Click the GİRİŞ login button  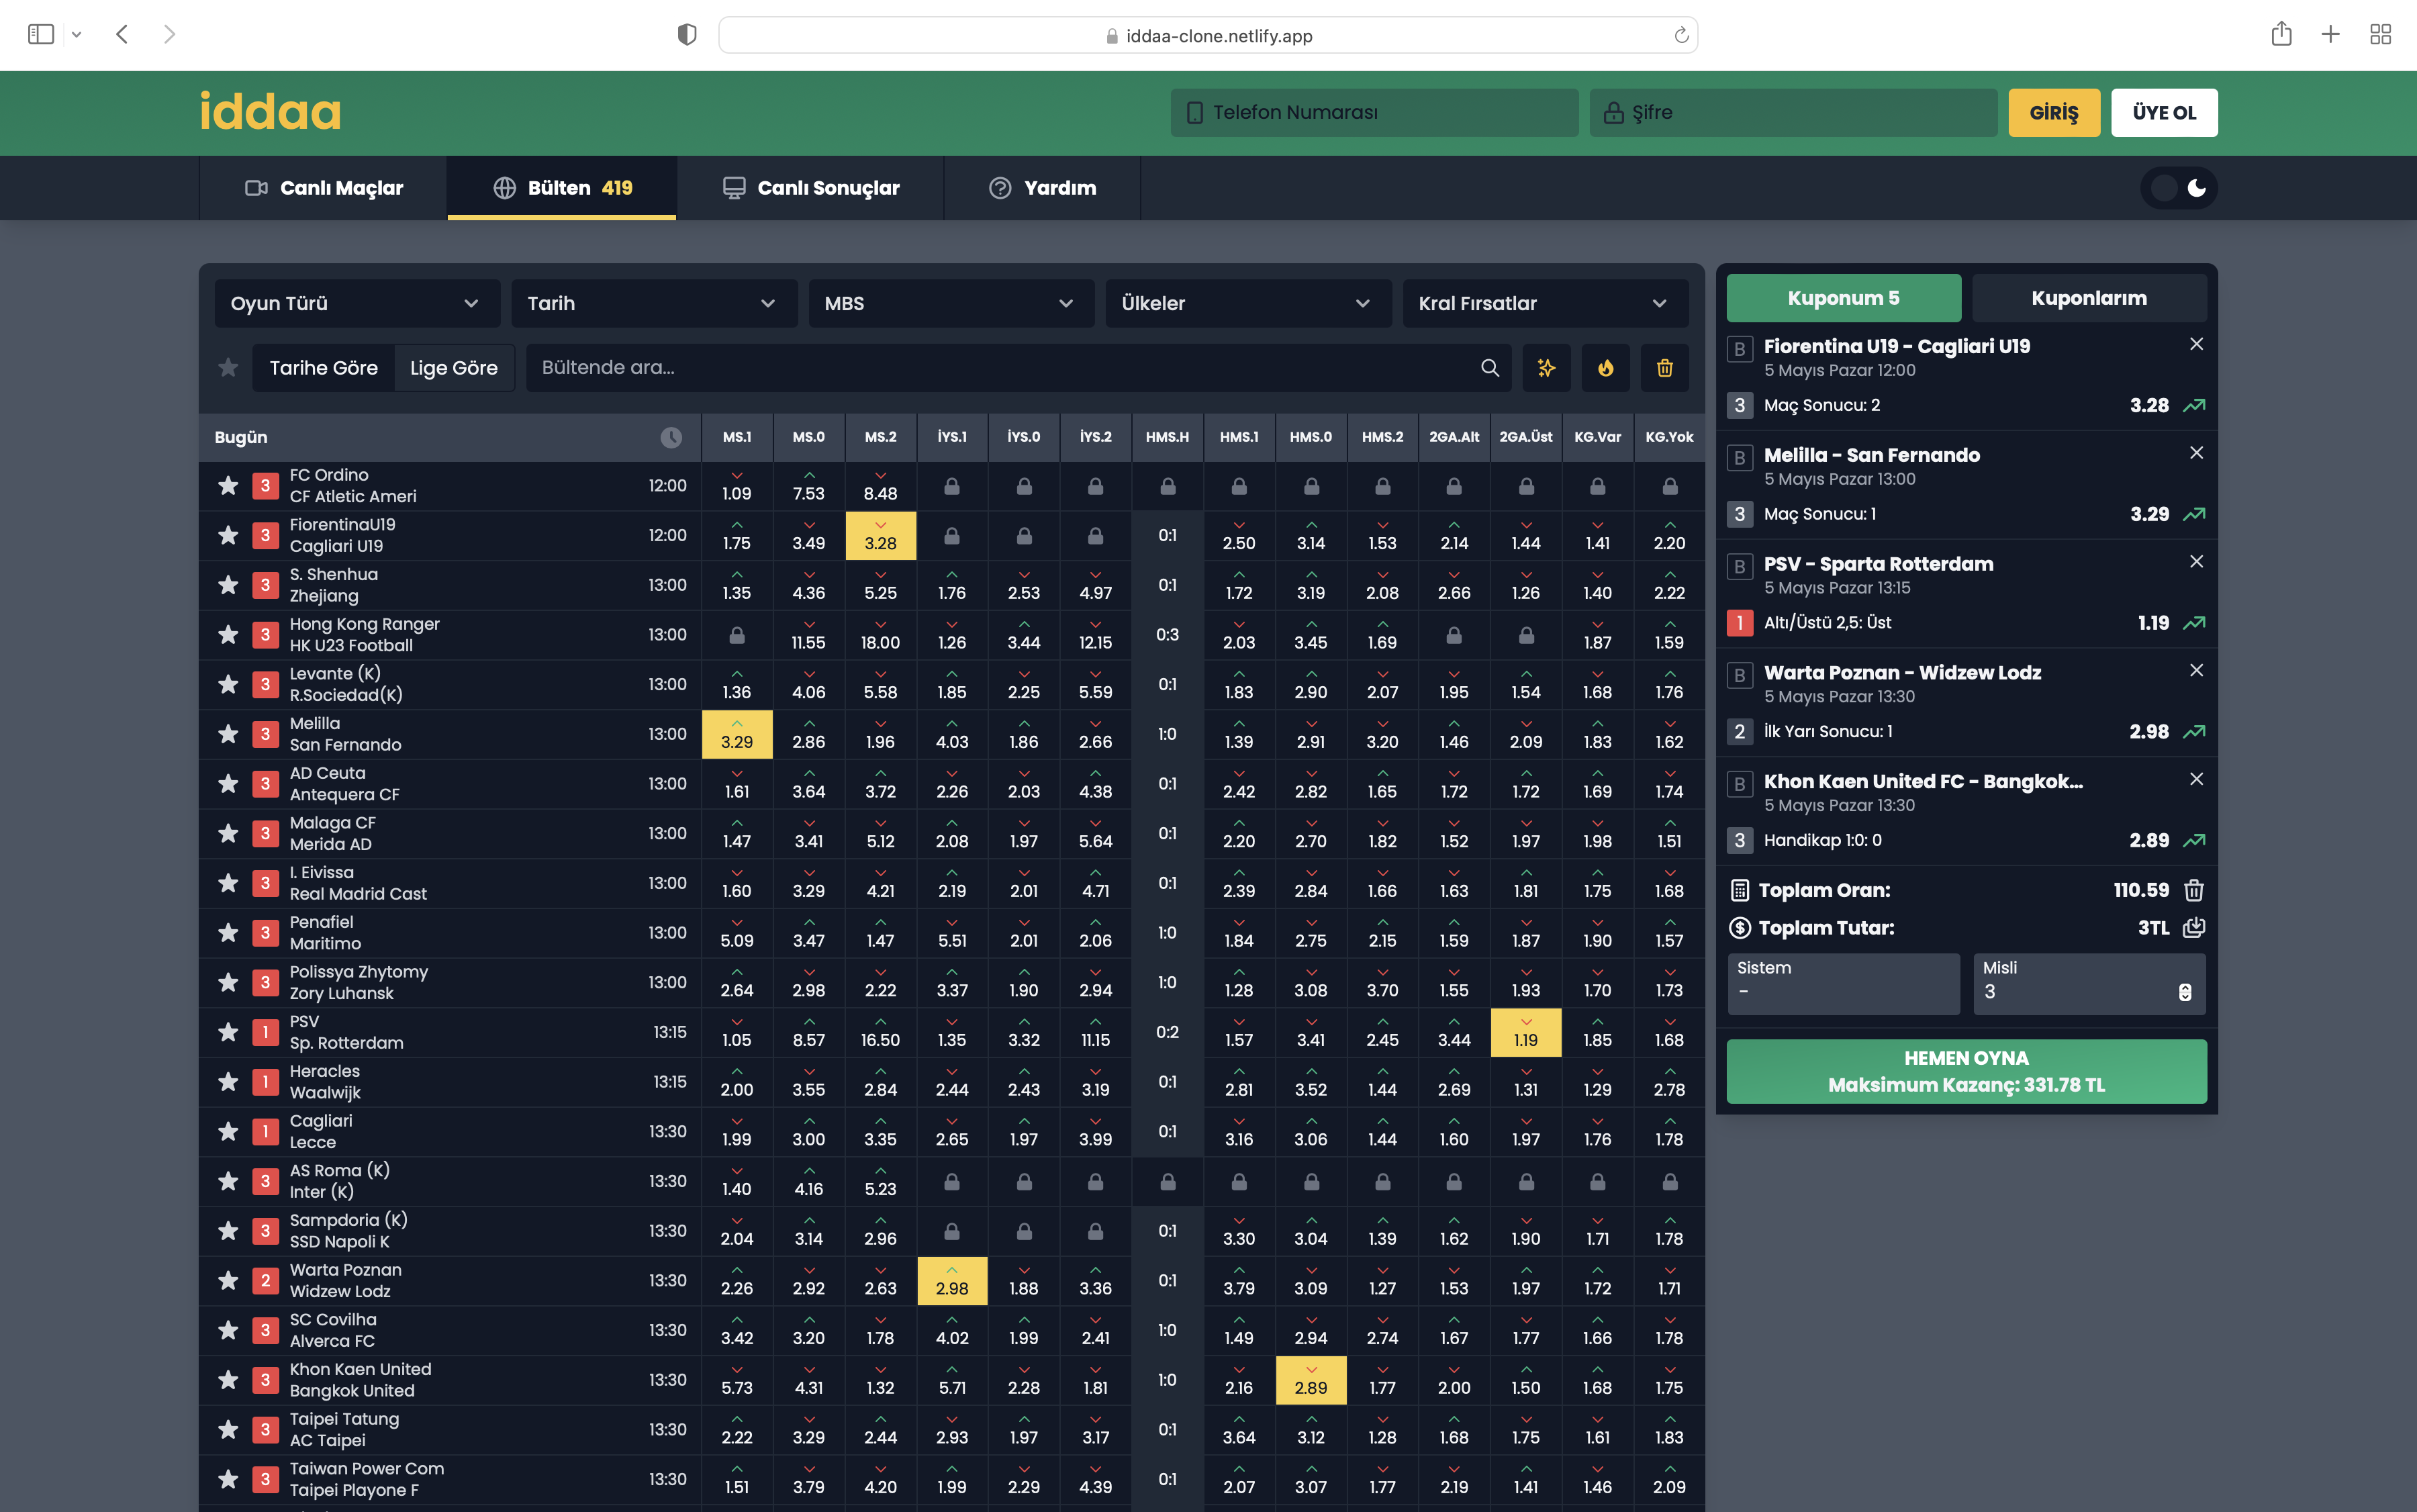(2053, 113)
